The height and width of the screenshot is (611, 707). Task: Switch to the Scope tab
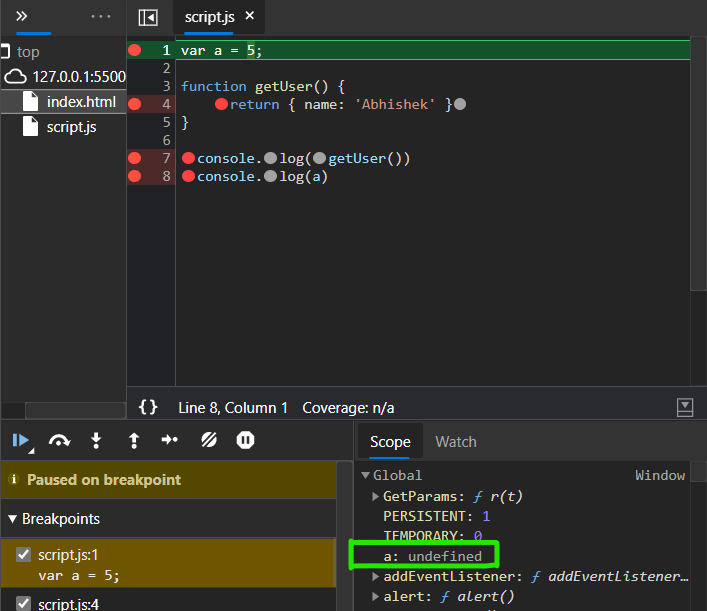tap(390, 441)
